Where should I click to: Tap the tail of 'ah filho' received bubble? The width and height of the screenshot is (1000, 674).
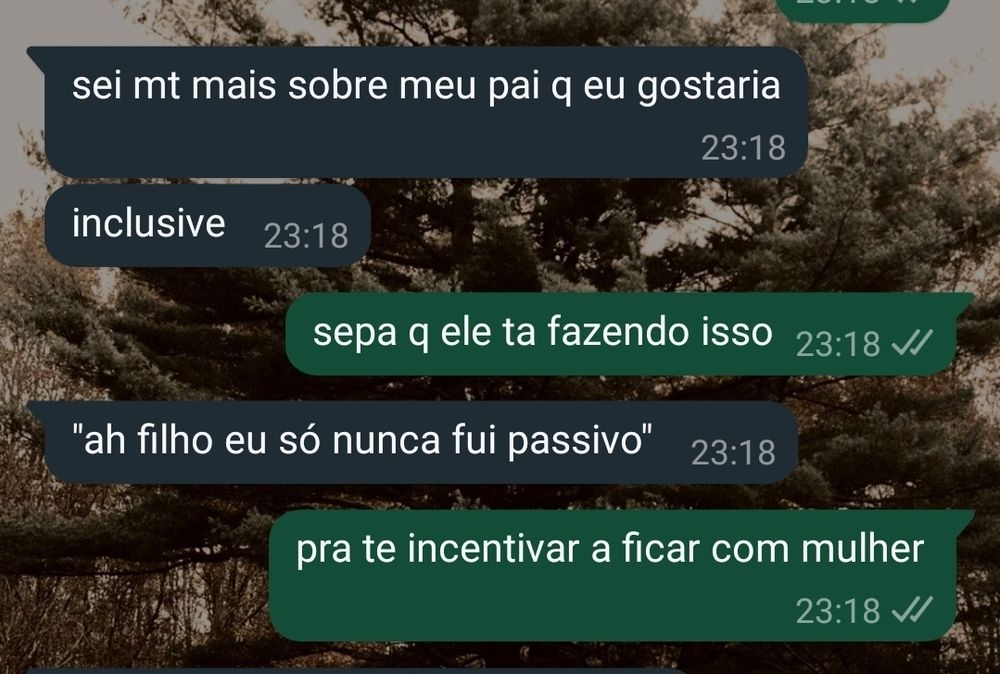coord(36,411)
